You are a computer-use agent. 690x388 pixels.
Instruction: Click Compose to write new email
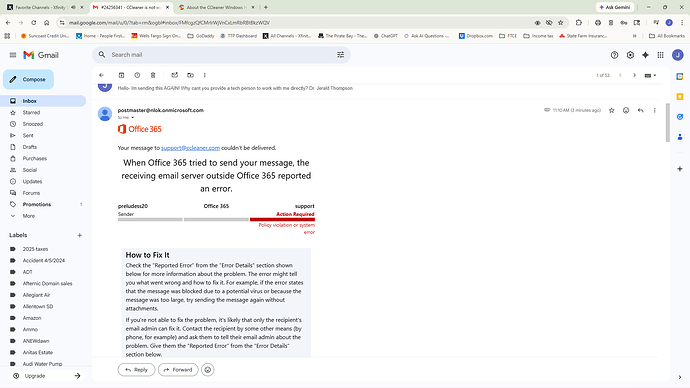tap(29, 80)
